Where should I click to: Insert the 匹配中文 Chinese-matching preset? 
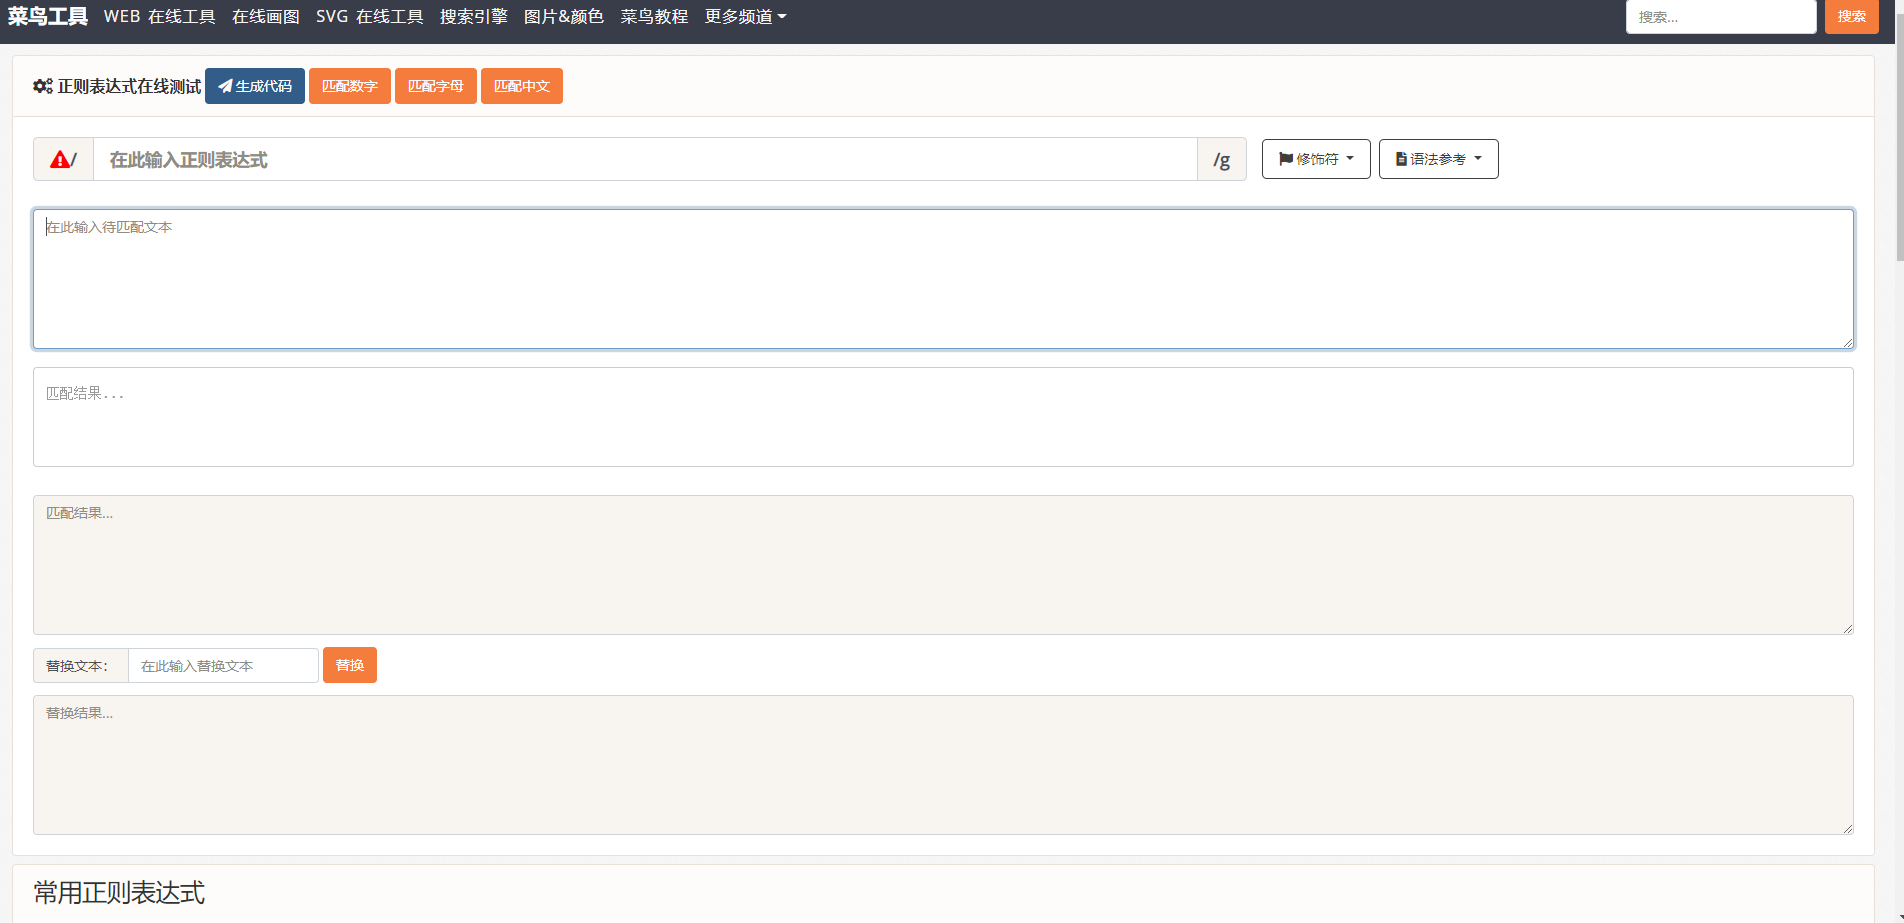pos(521,87)
